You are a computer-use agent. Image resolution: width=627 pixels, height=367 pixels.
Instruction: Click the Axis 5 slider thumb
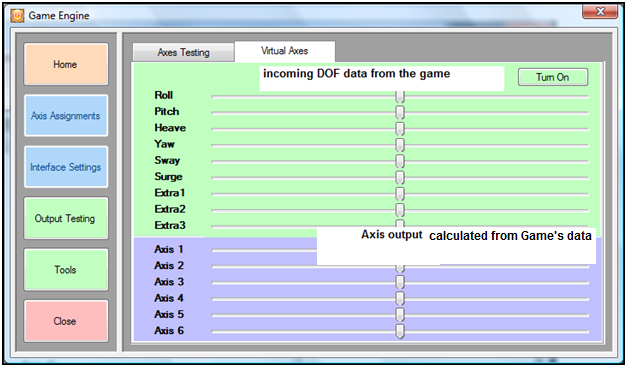[x=400, y=315]
